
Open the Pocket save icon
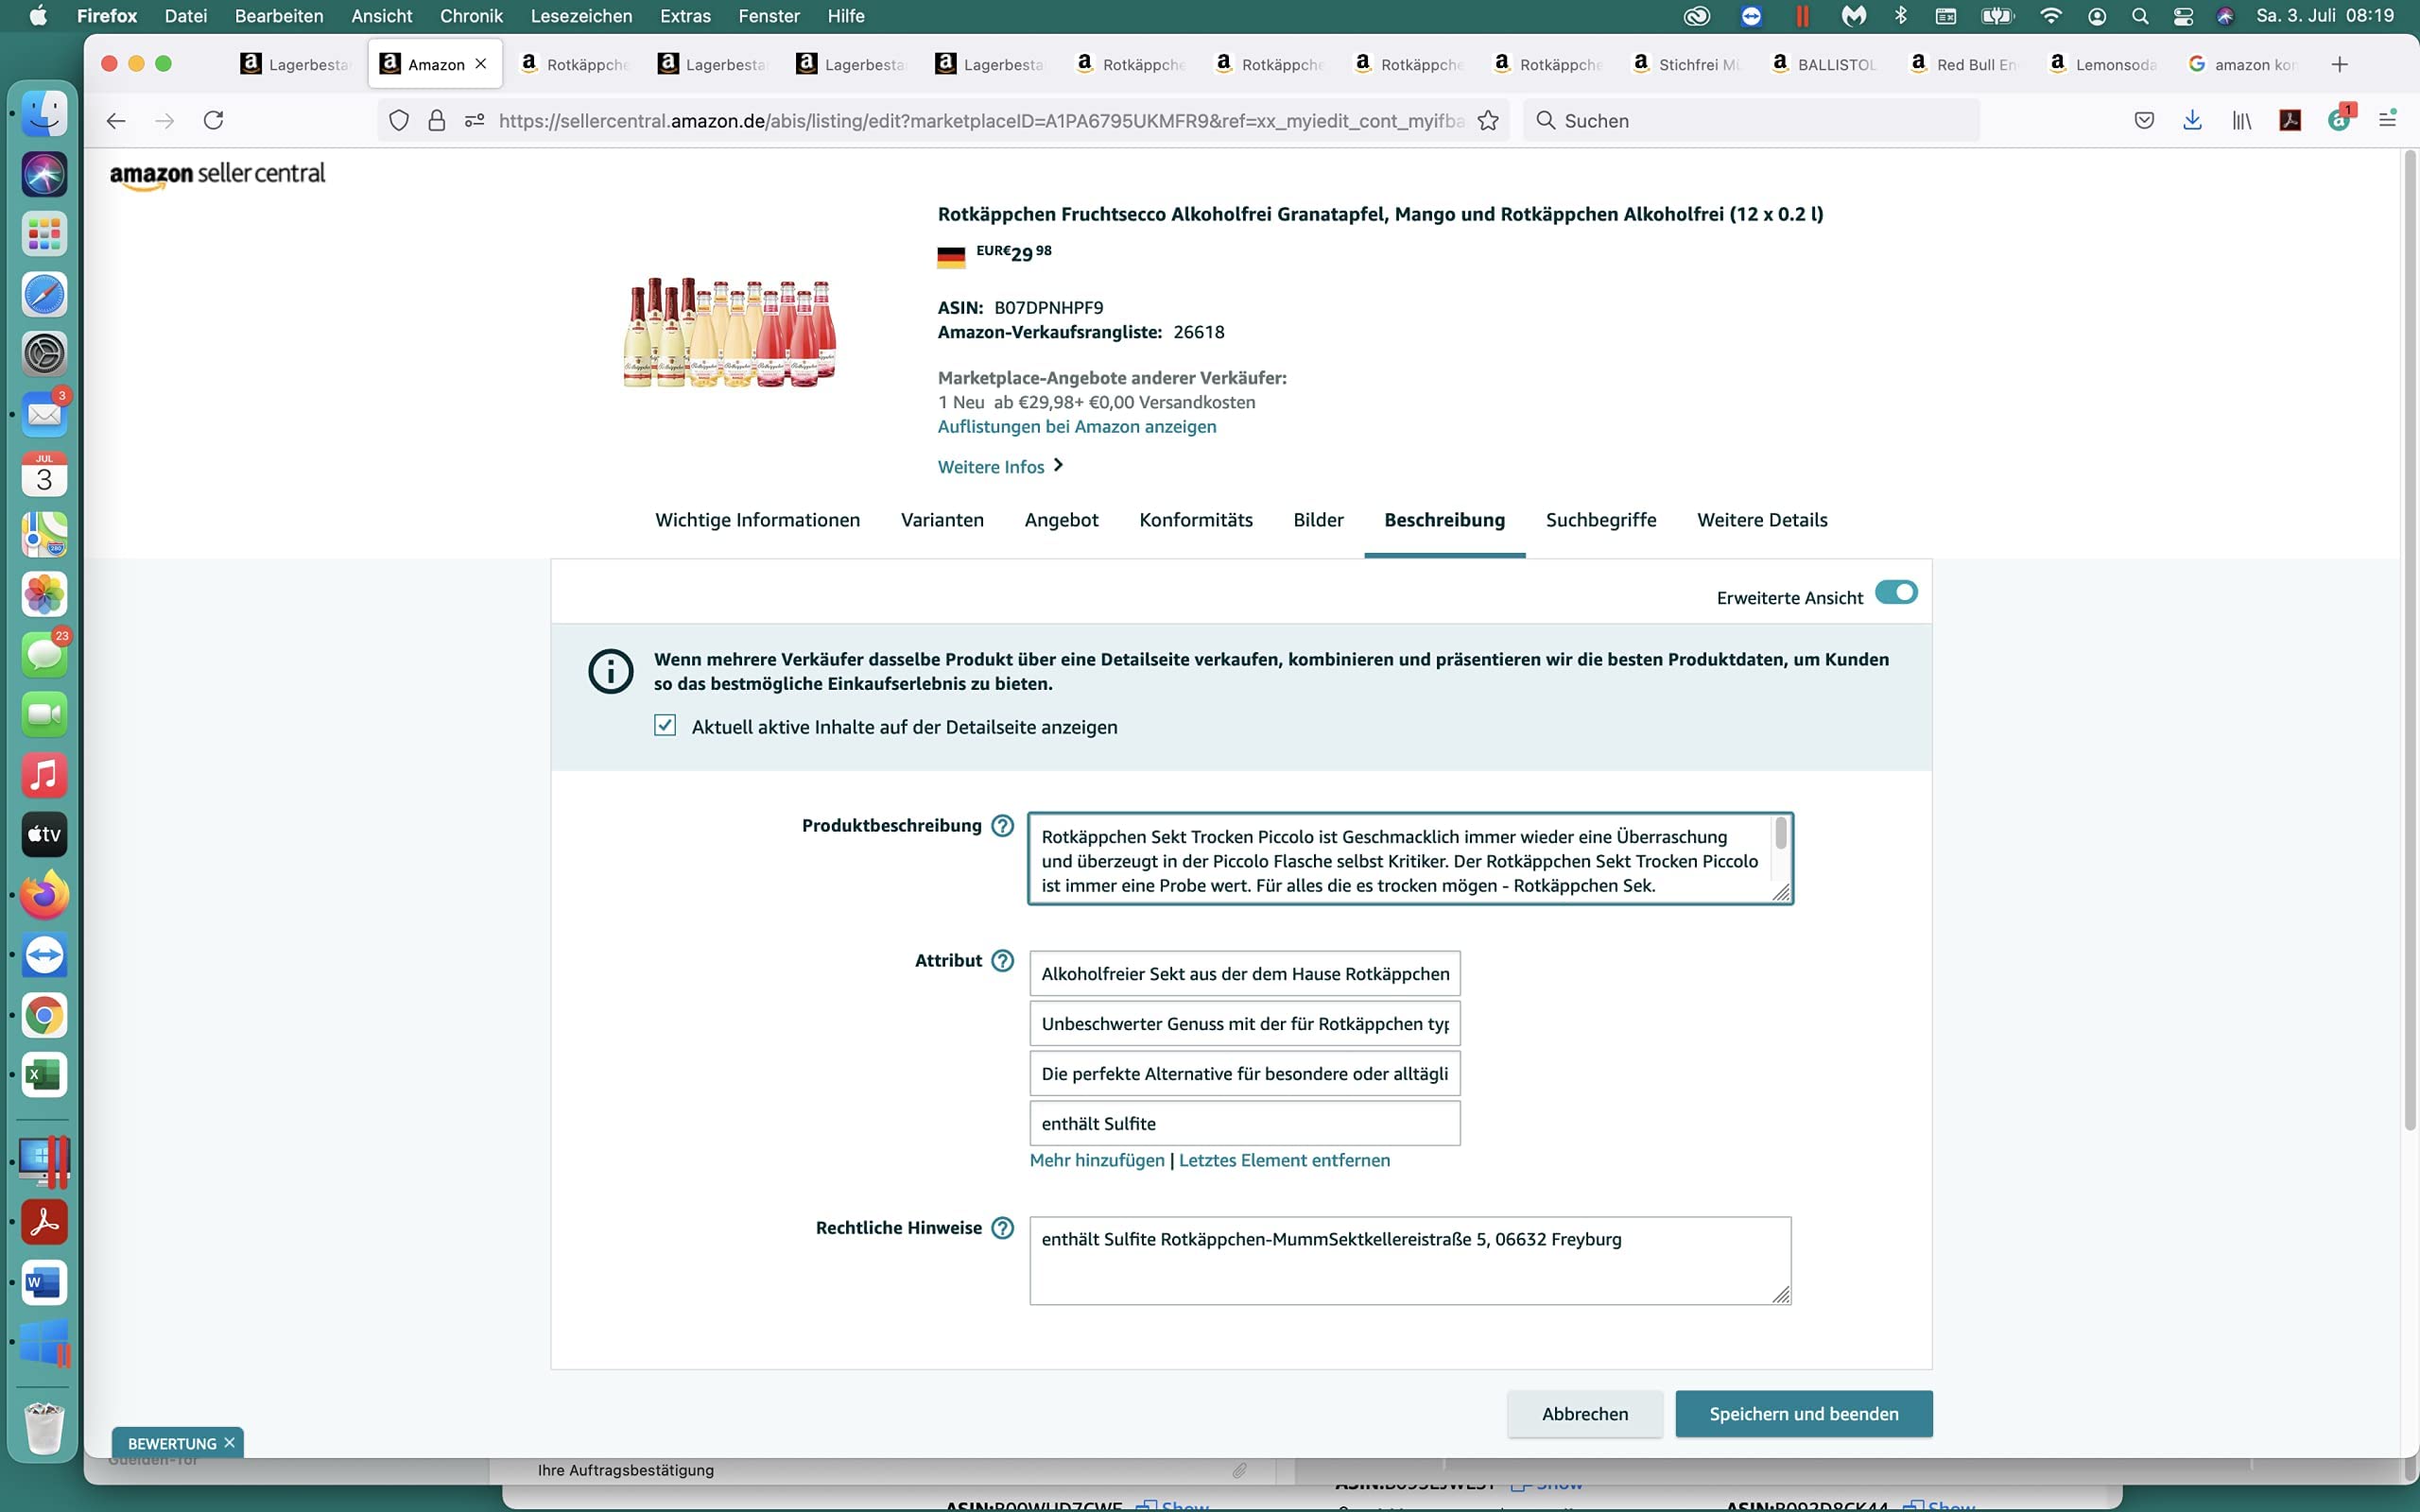point(2144,121)
